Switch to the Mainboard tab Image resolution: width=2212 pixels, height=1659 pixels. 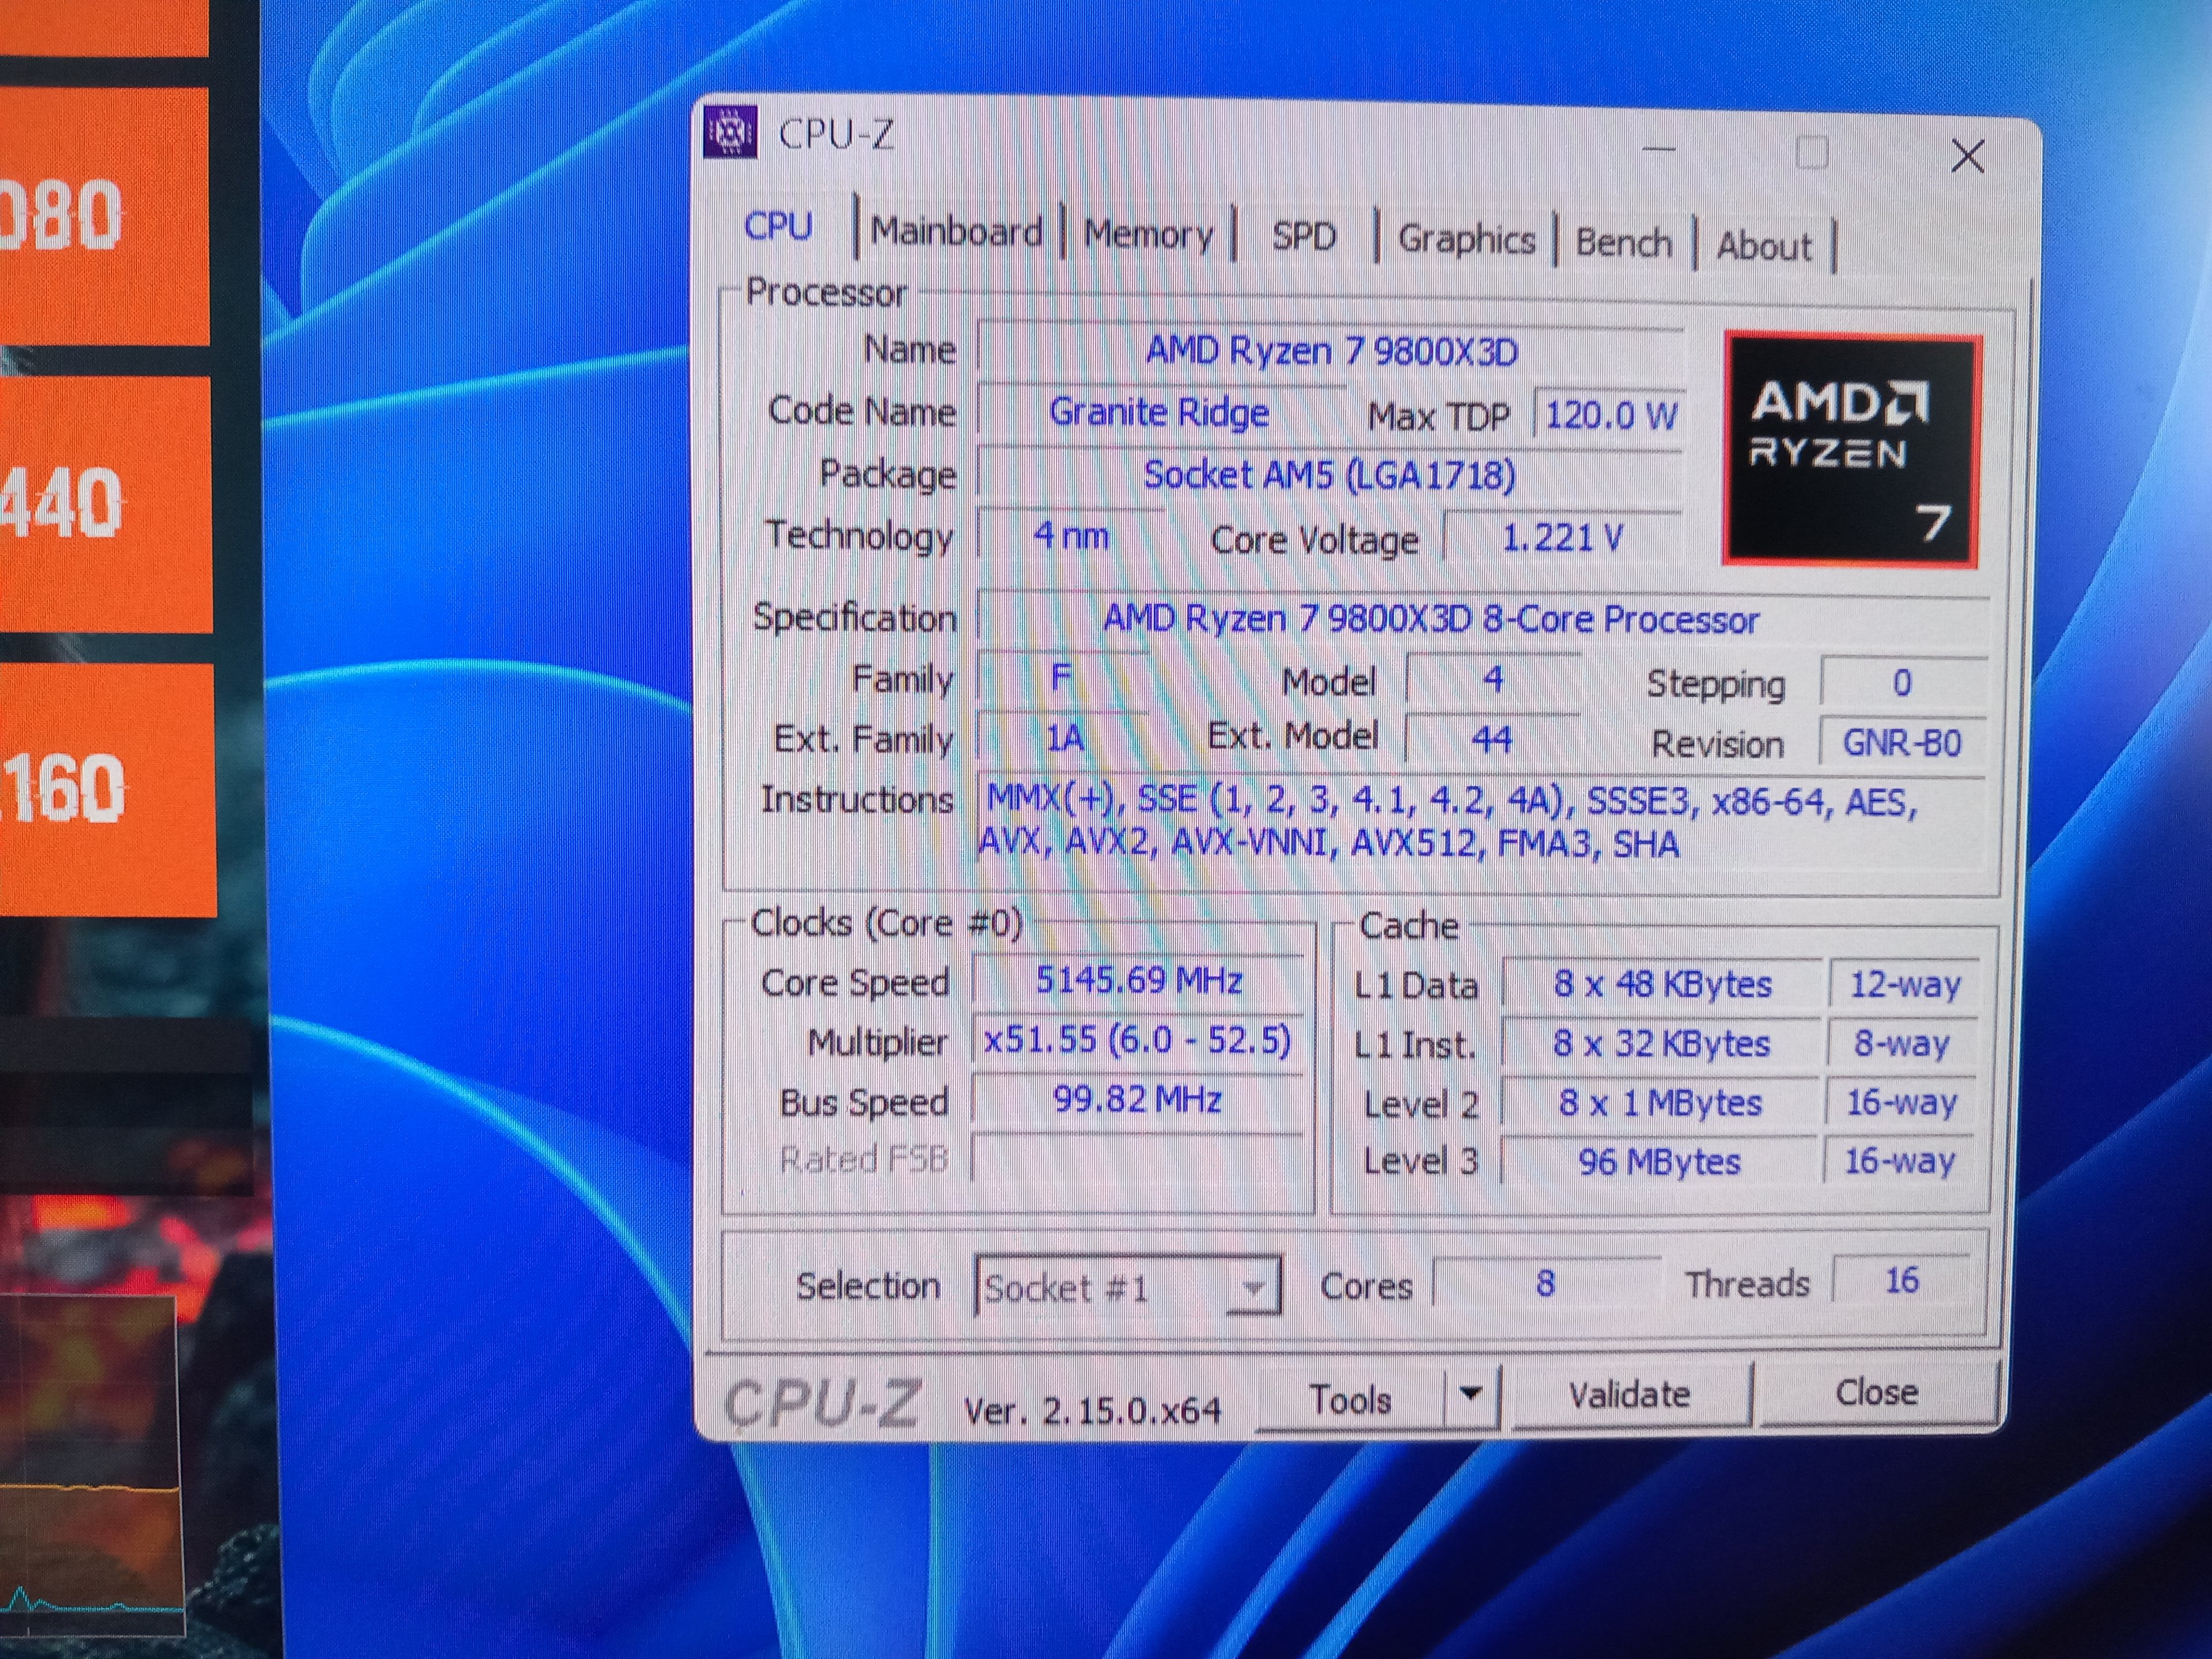click(x=956, y=232)
